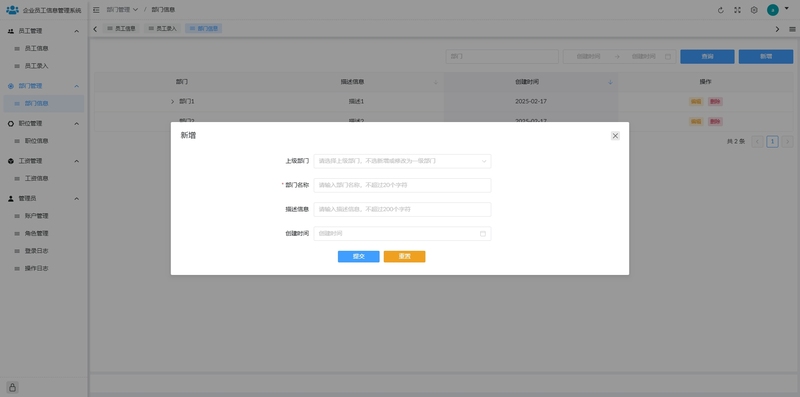Image resolution: width=800 pixels, height=397 pixels.
Task: Switch to the 部门信息 tab
Action: tap(204, 29)
